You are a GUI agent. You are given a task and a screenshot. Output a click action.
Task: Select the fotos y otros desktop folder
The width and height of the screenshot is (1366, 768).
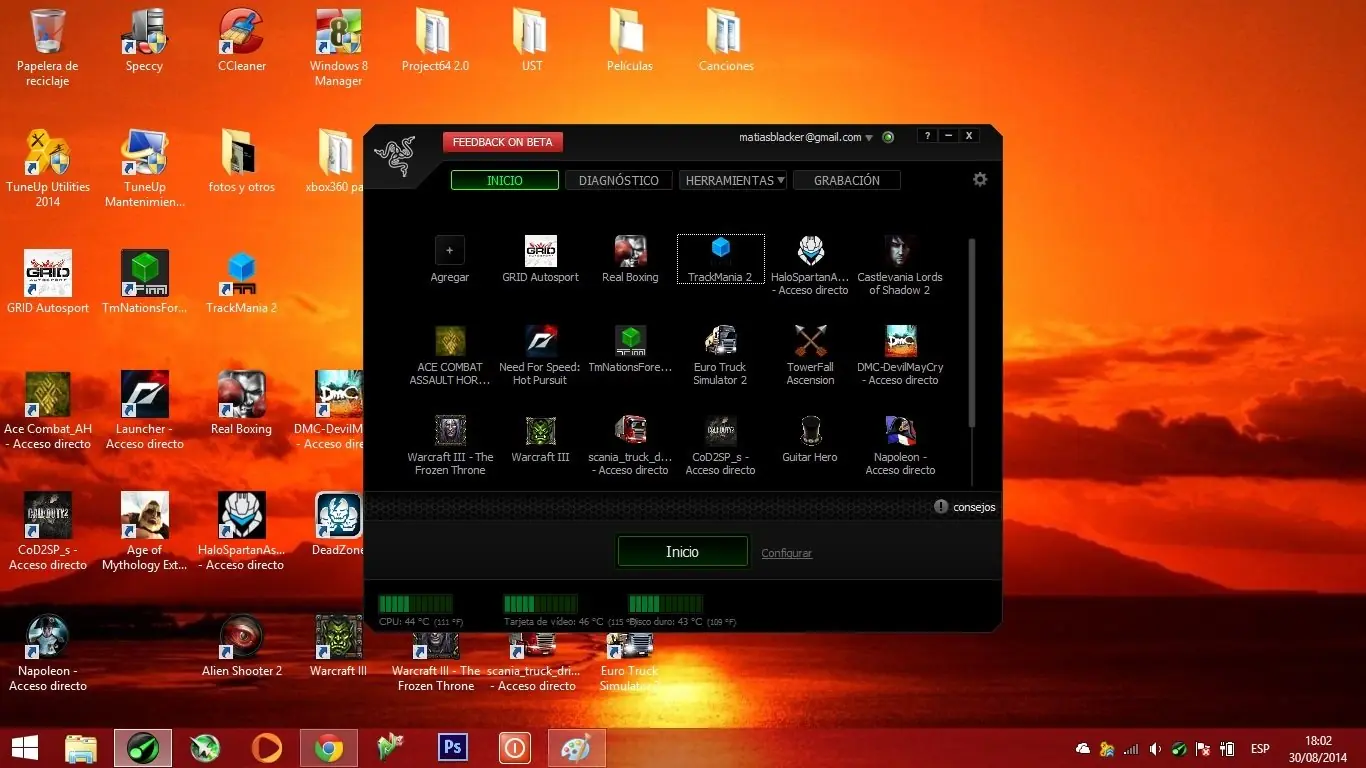(x=242, y=162)
